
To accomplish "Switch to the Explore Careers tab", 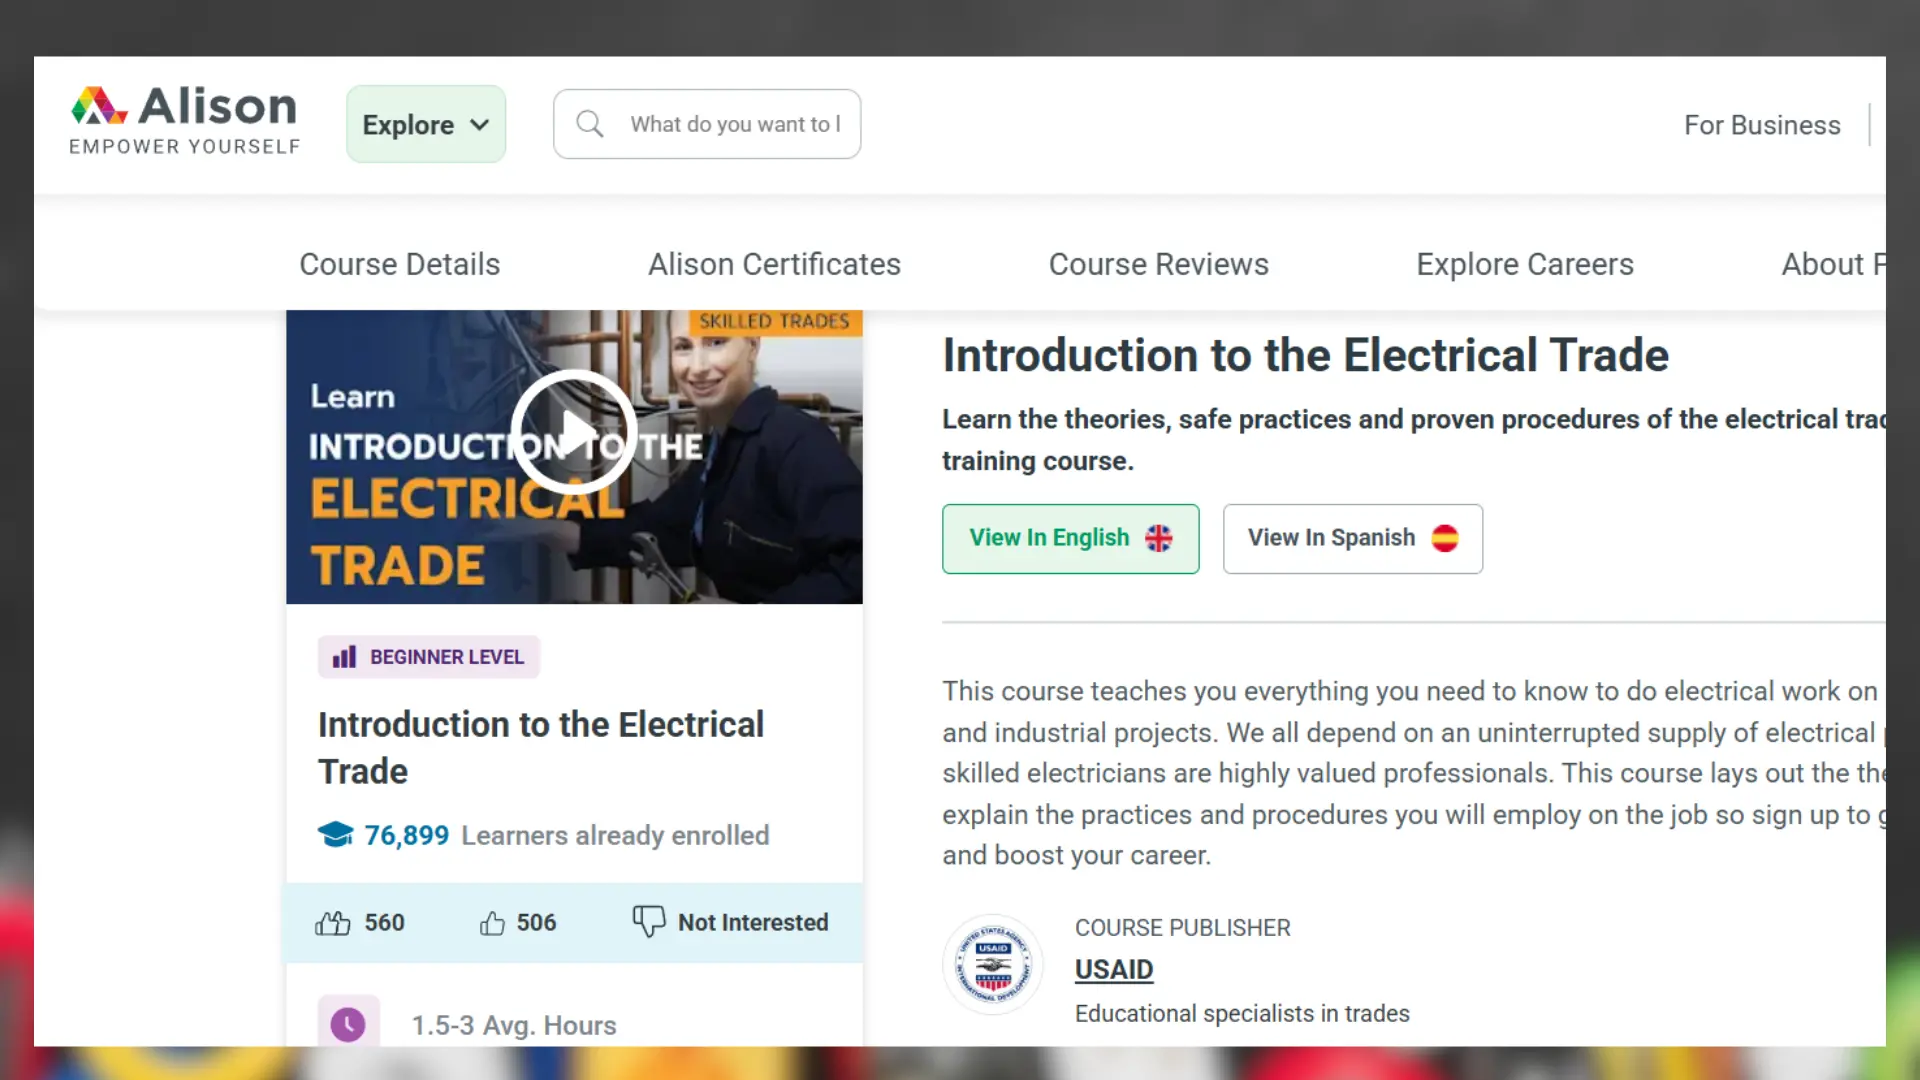I will (x=1525, y=264).
